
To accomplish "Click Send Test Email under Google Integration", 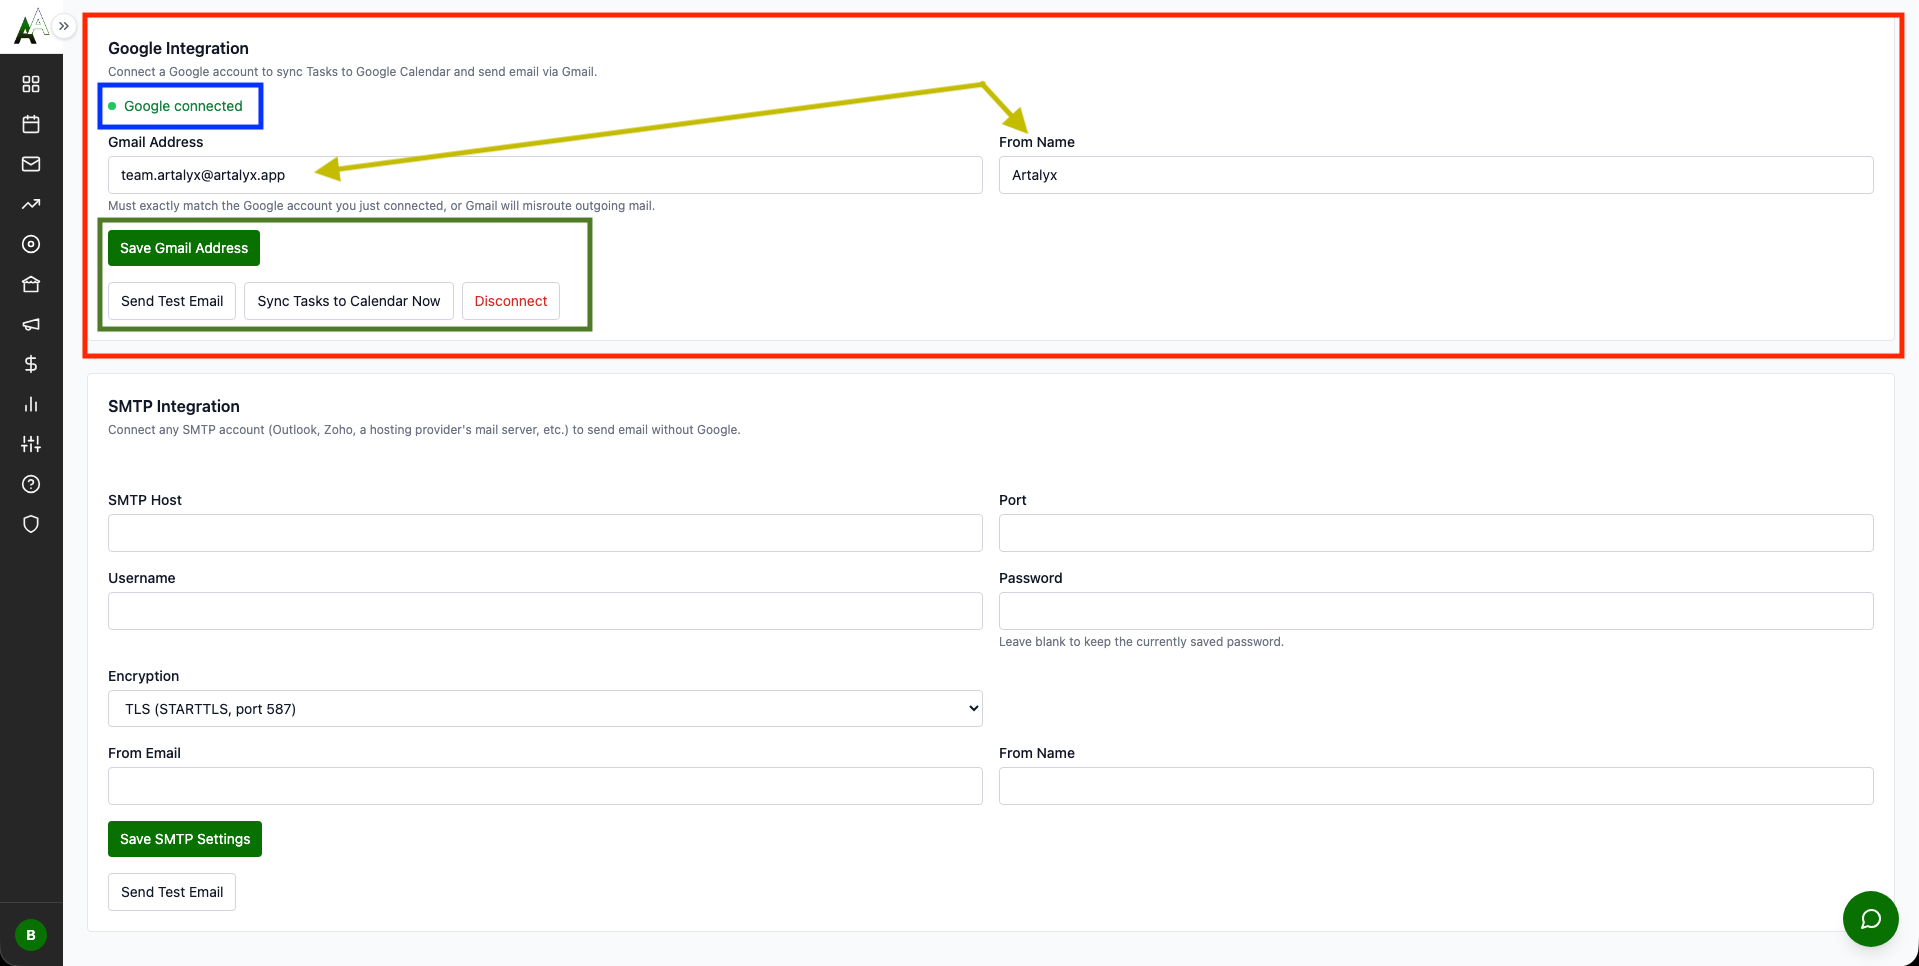I will (x=172, y=301).
